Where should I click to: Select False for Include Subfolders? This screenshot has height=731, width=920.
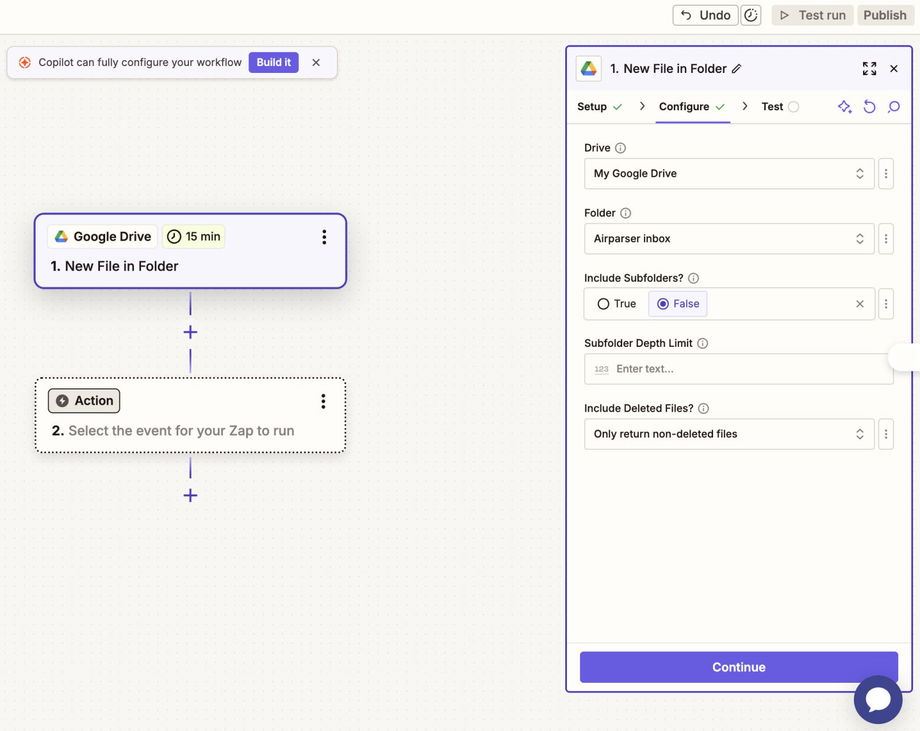678,304
